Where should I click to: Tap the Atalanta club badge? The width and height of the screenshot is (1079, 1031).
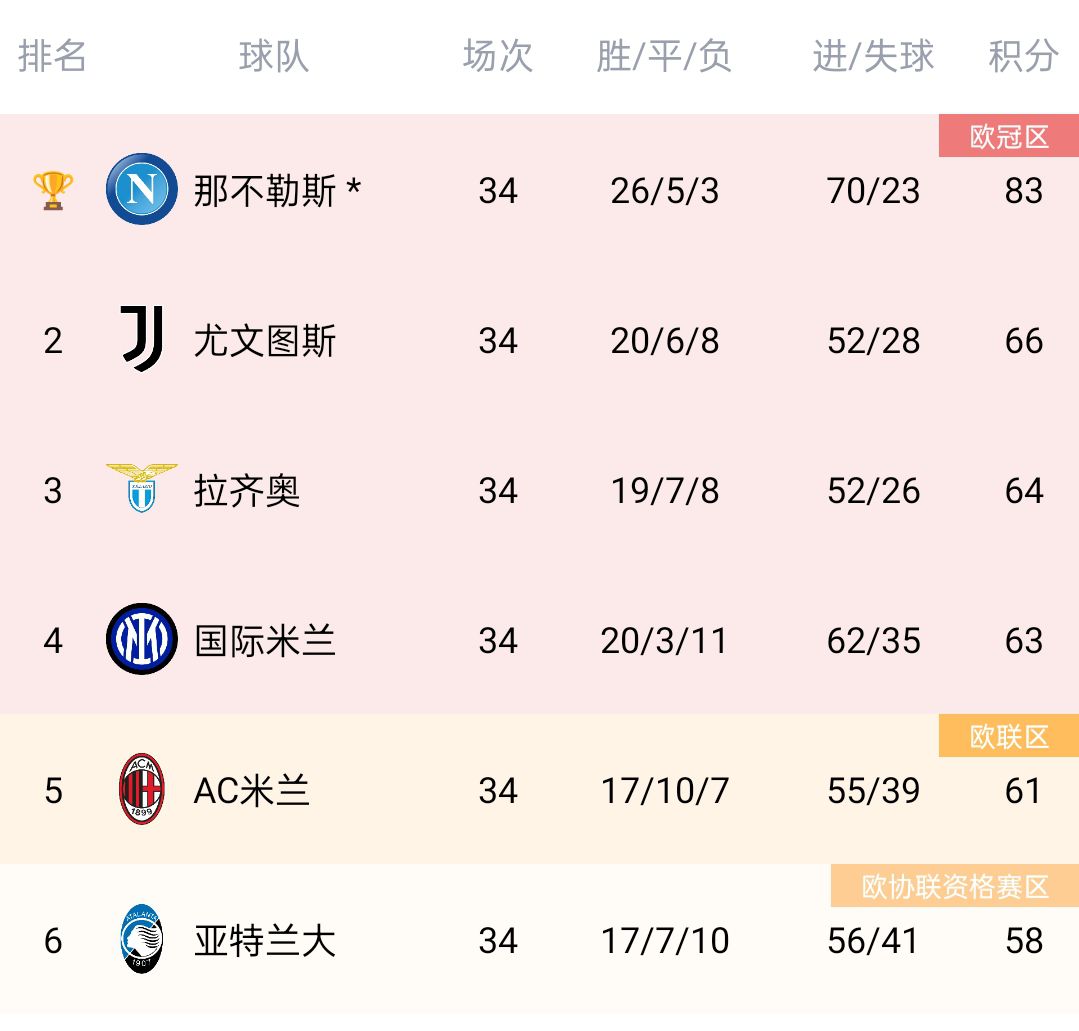(x=142, y=939)
